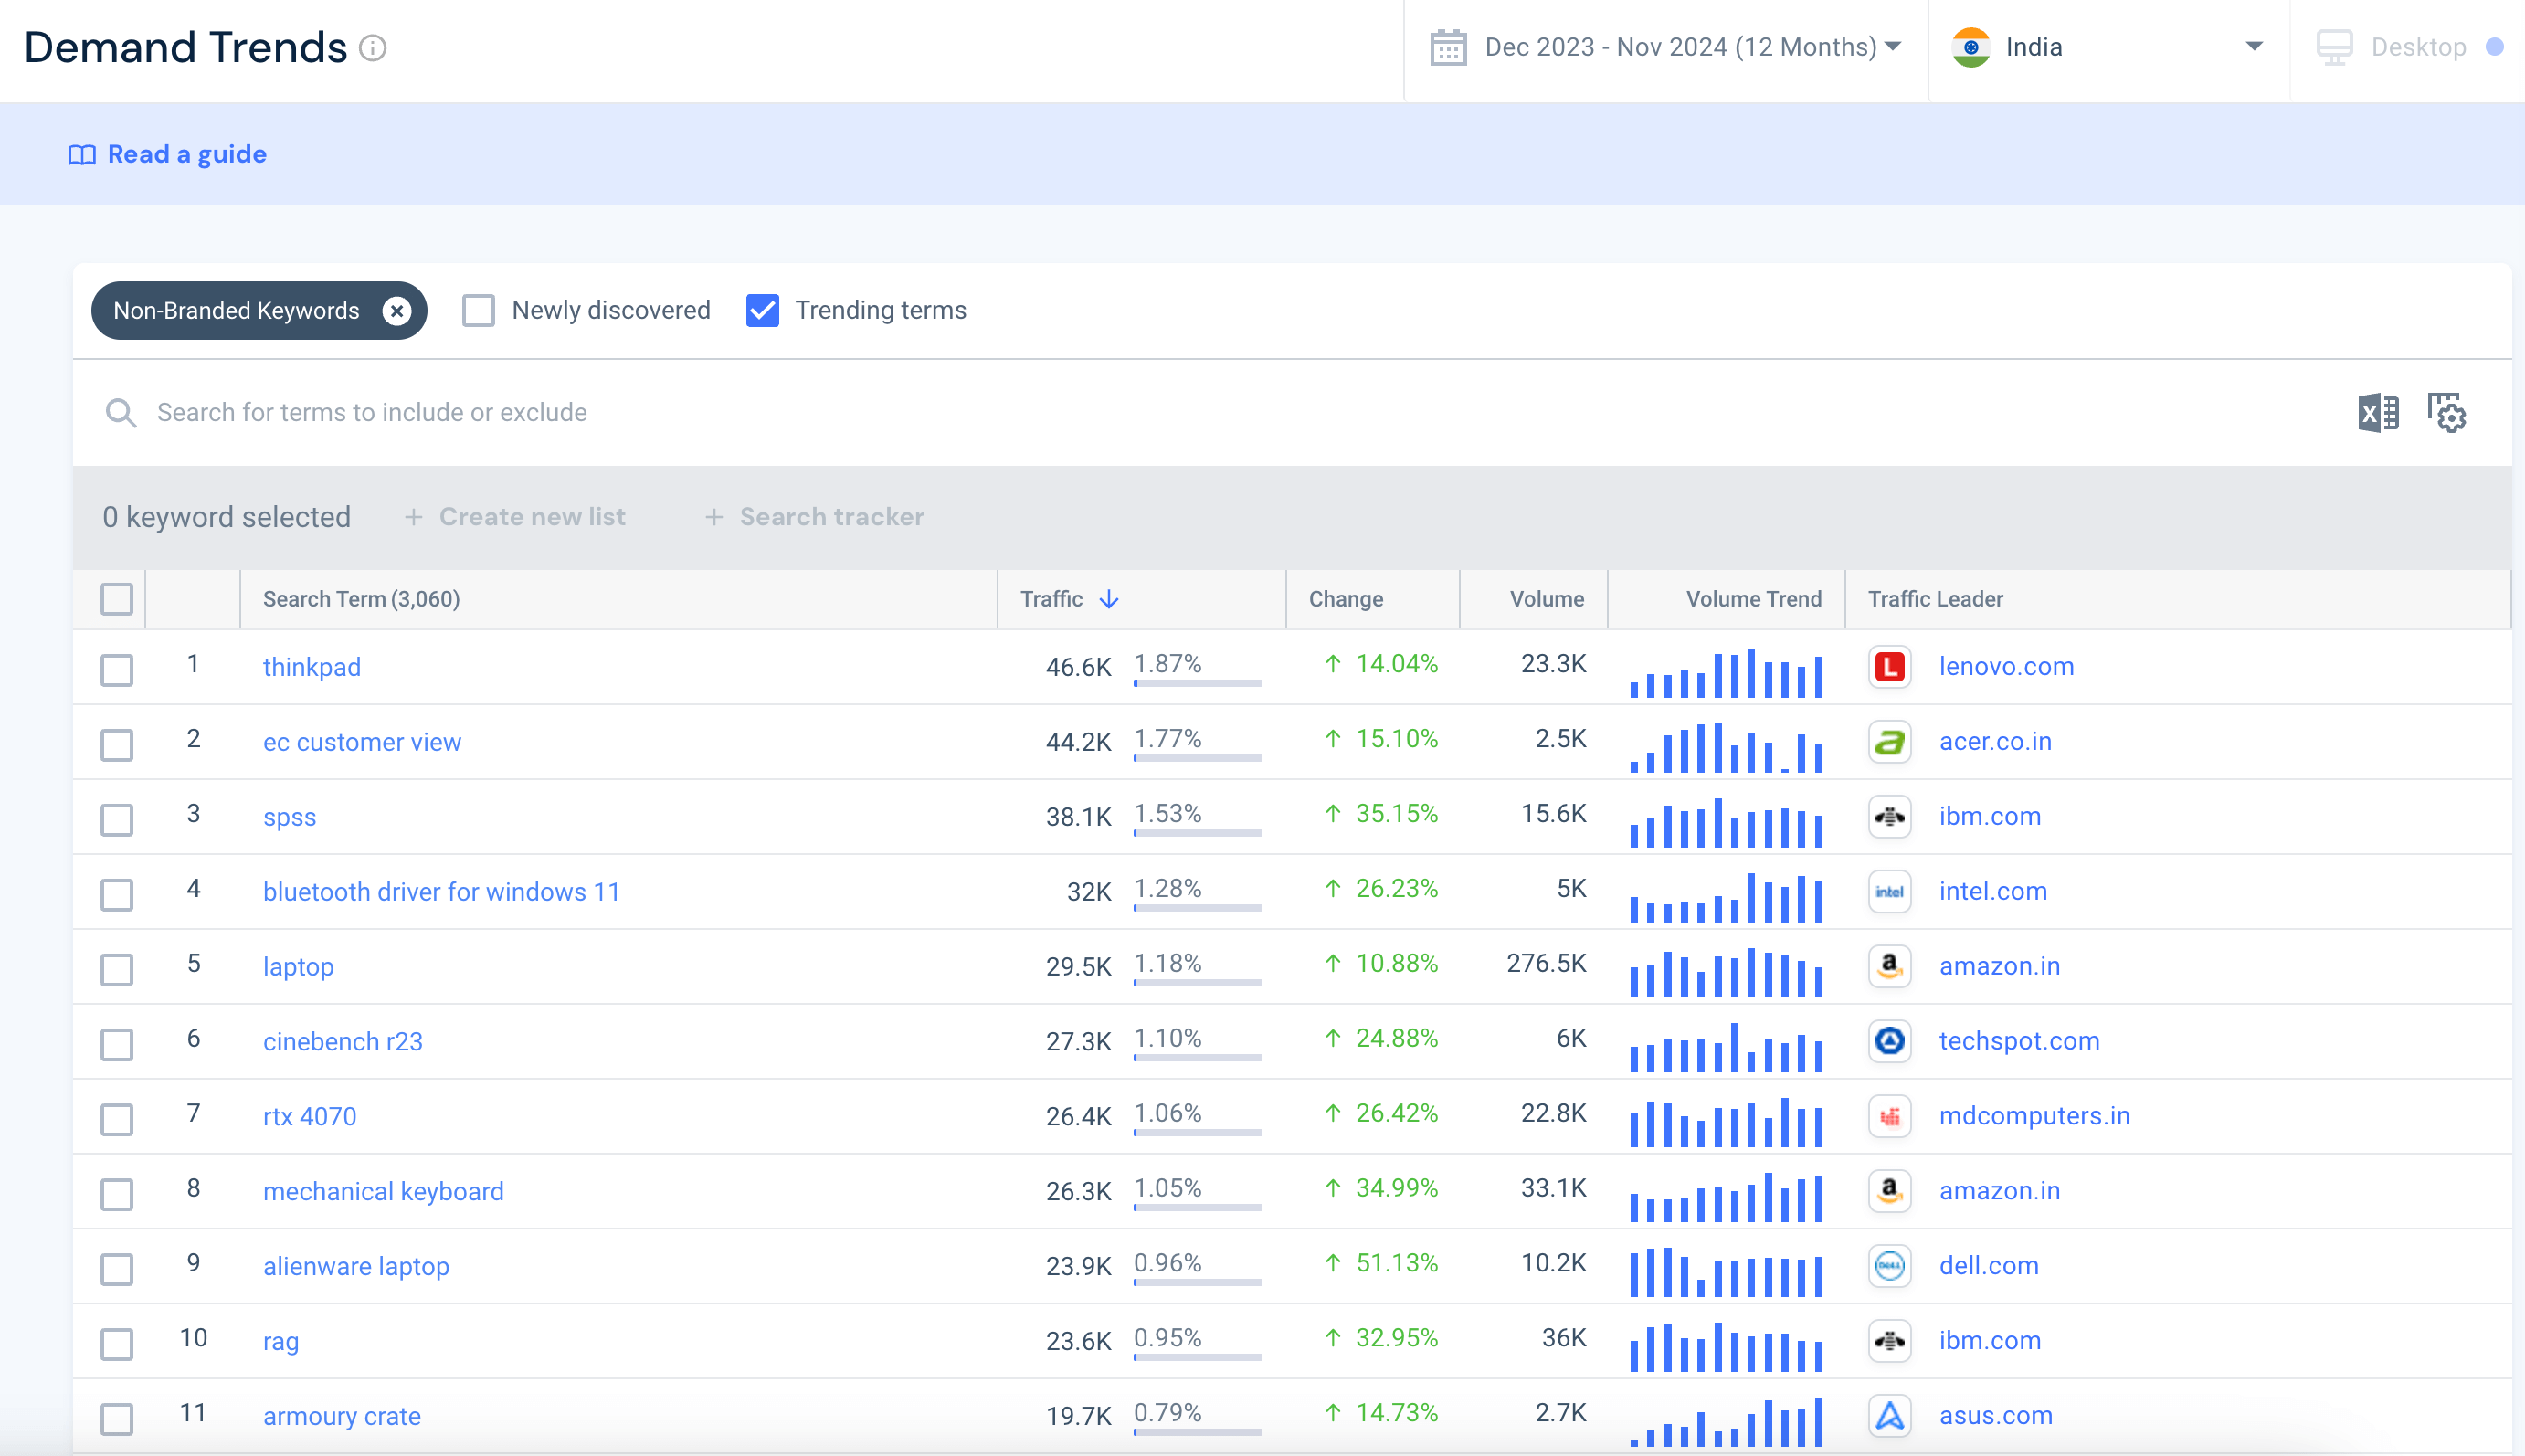
Task: Remove the Non-Branded Keywords filter chip
Action: [x=397, y=311]
